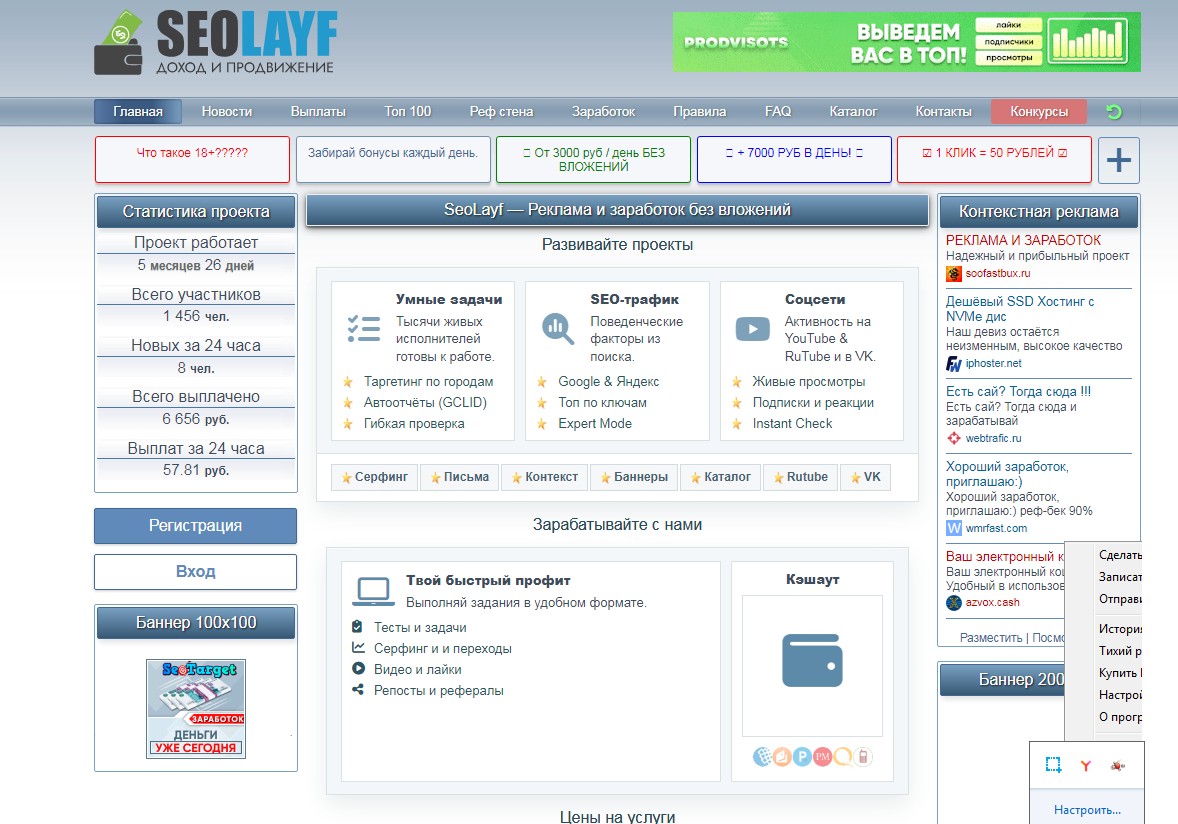Click the plus icon to add an ad

[x=1119, y=160]
